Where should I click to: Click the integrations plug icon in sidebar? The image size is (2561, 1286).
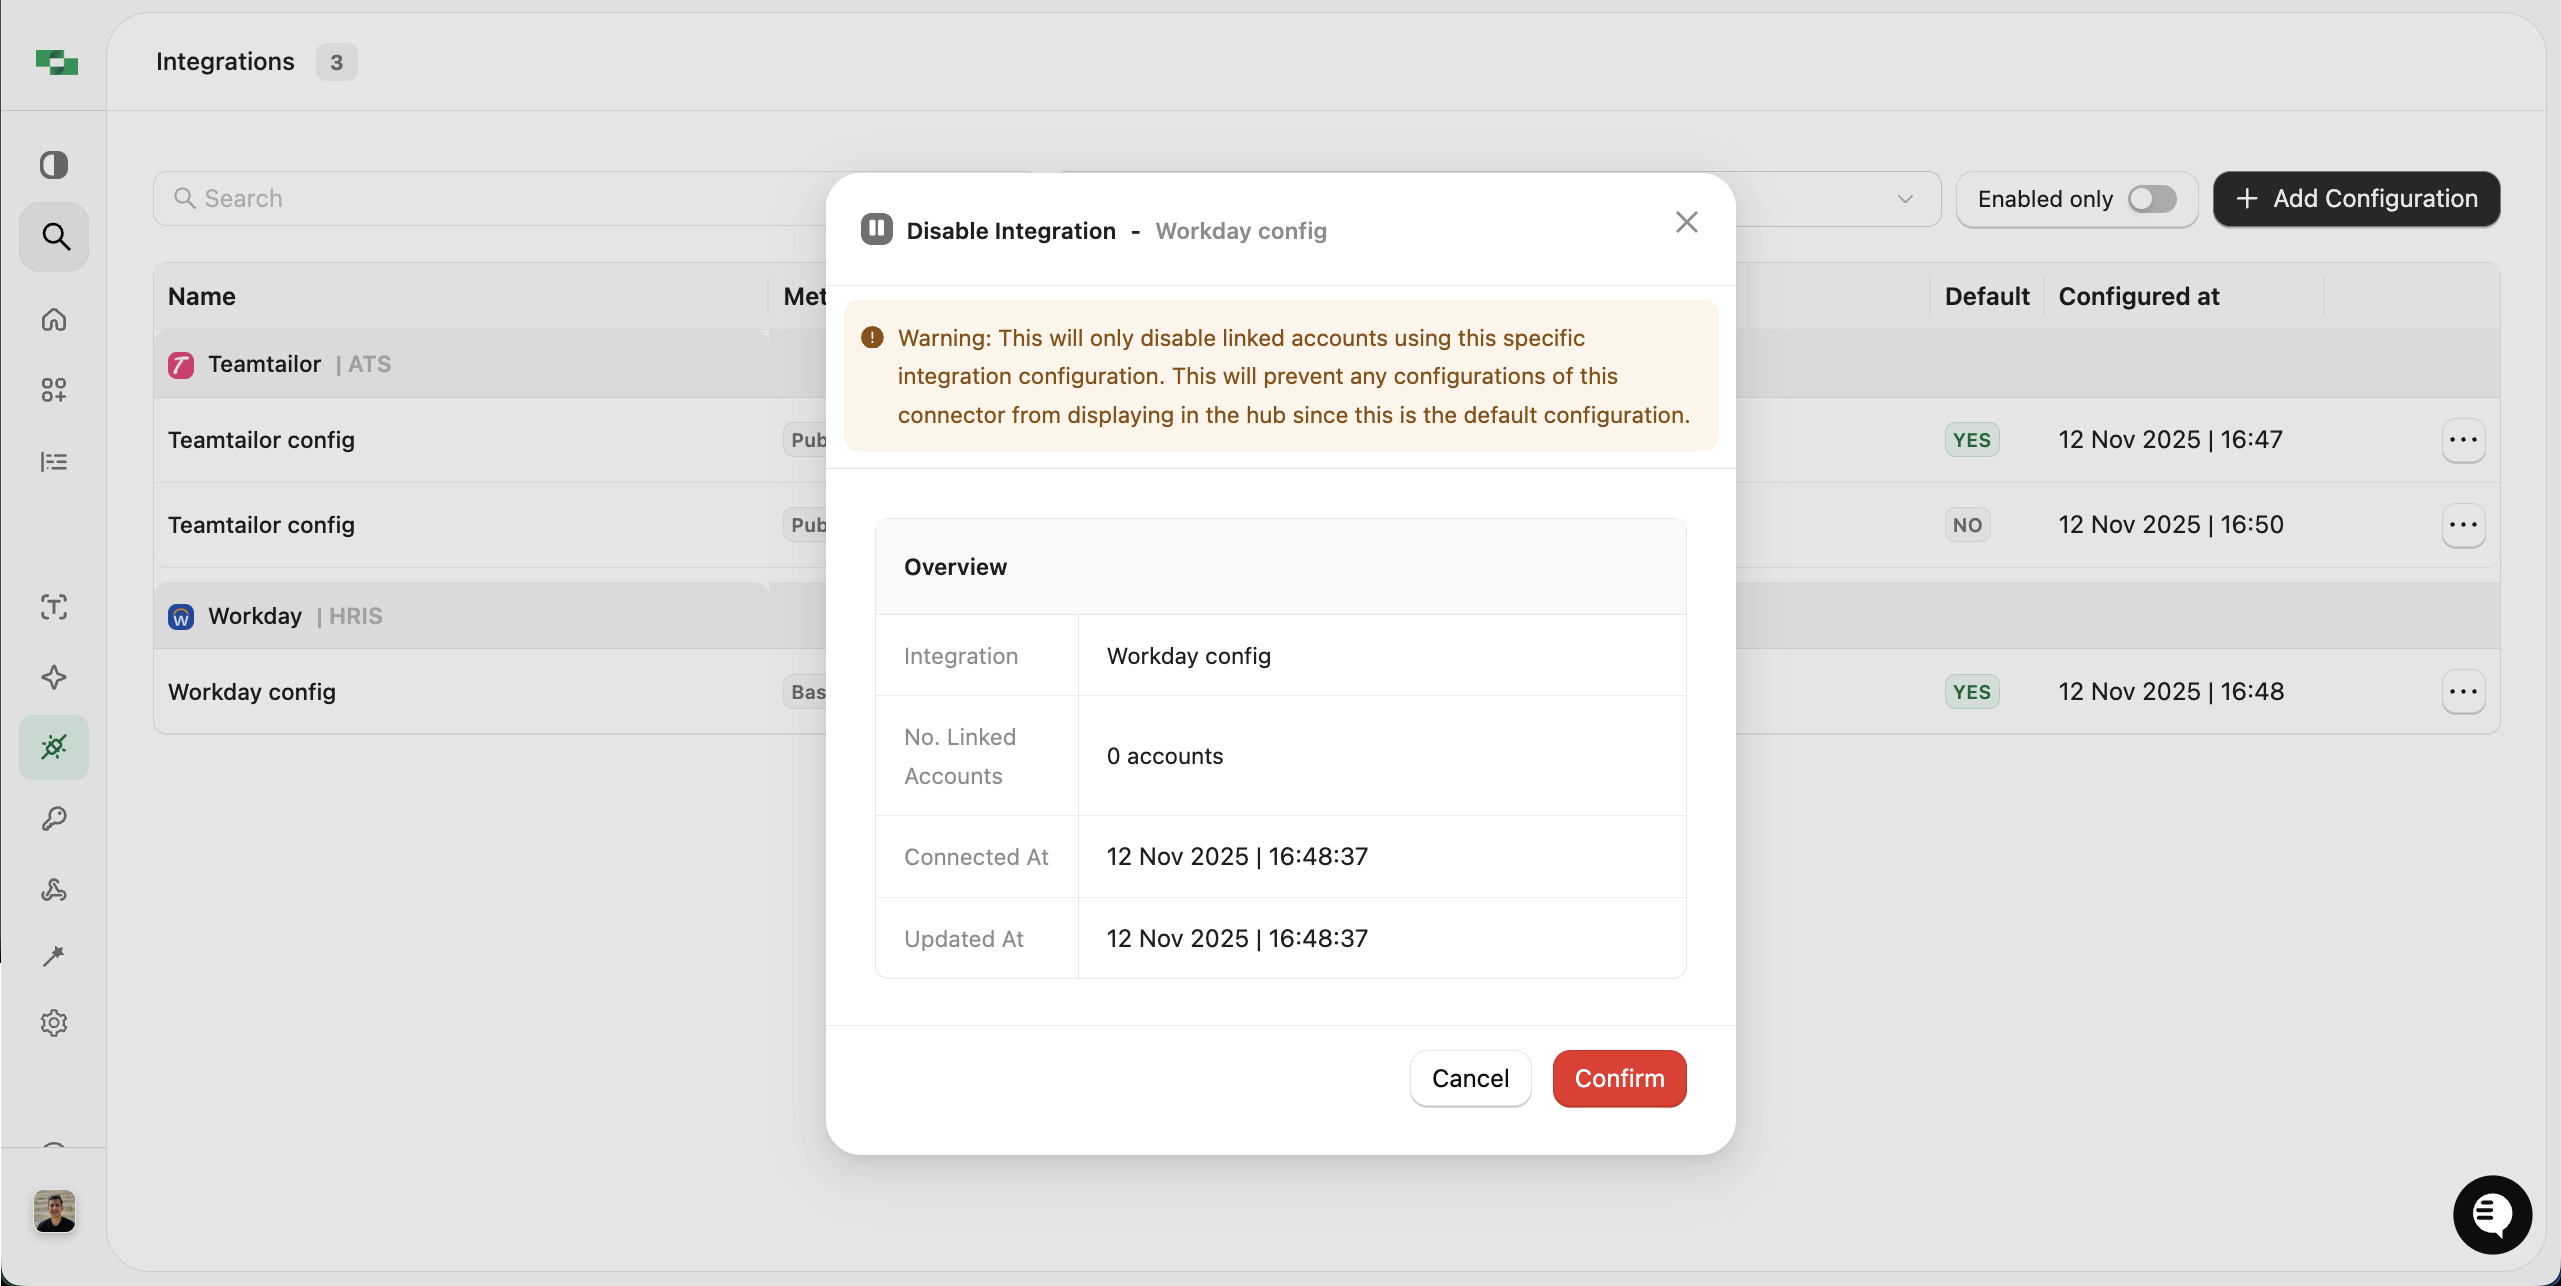tap(54, 747)
